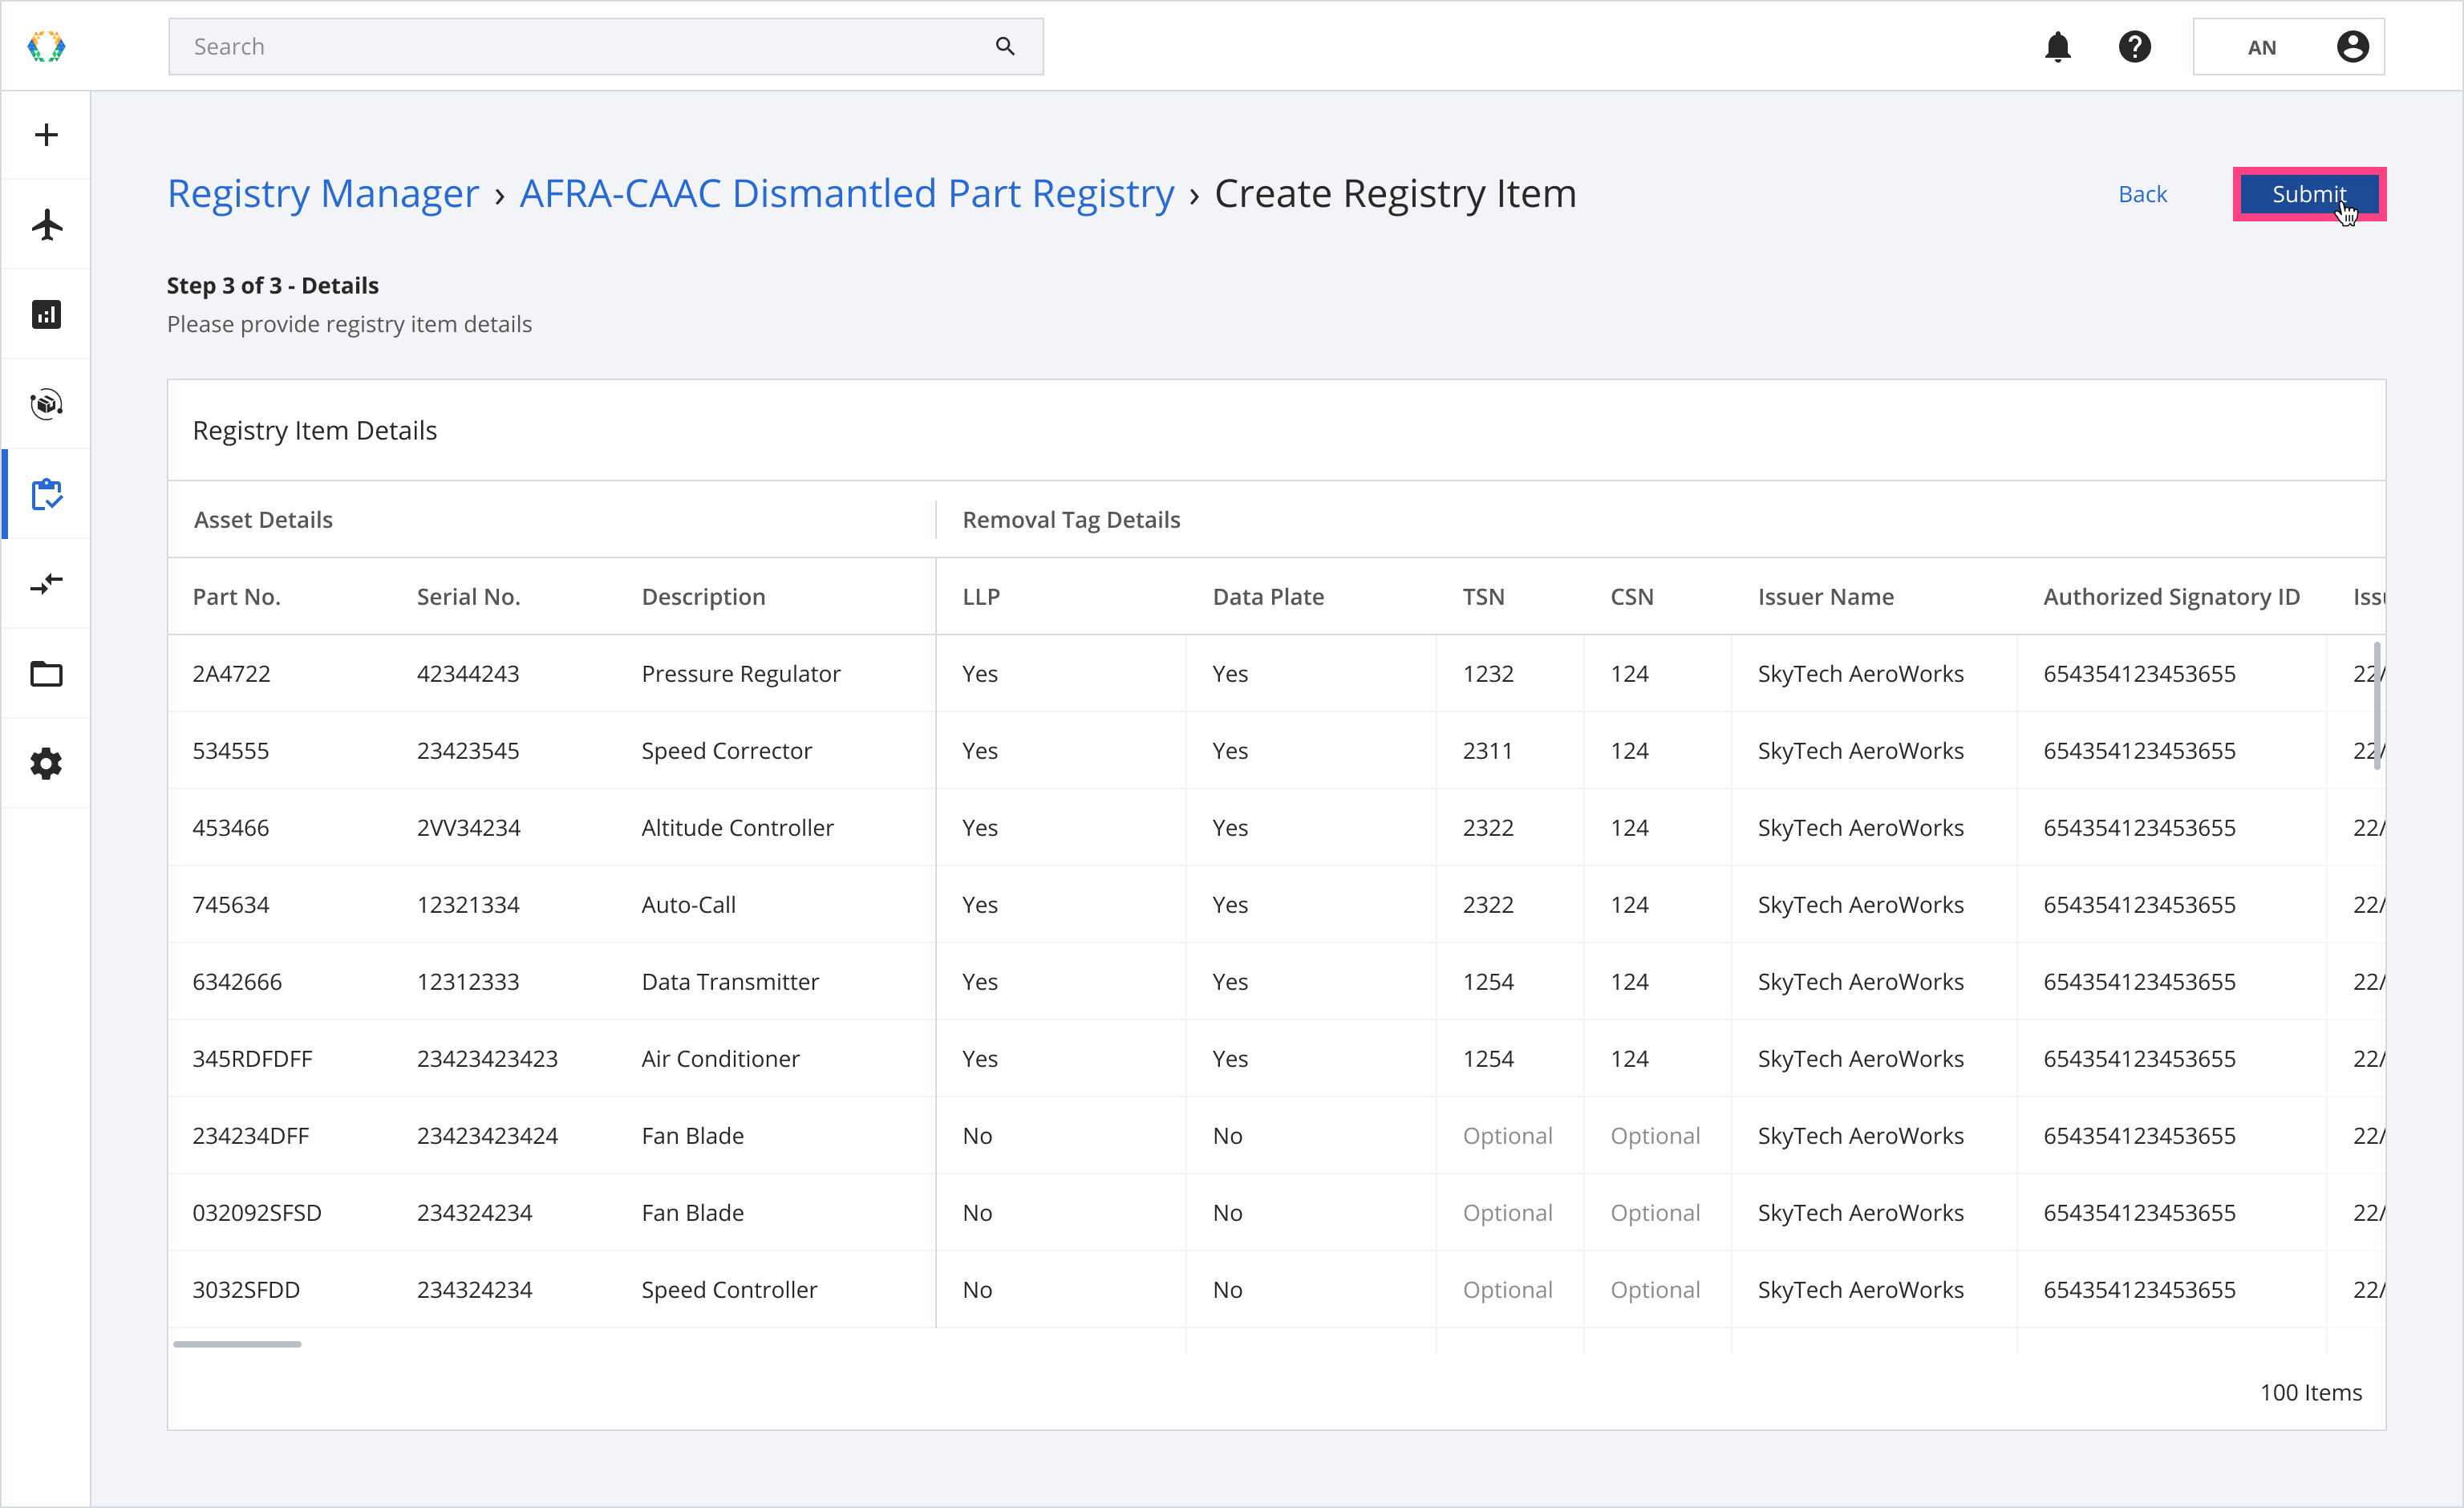Screen dimensions: 2464x1508
Task: Click into the Search field
Action: [x=580, y=47]
